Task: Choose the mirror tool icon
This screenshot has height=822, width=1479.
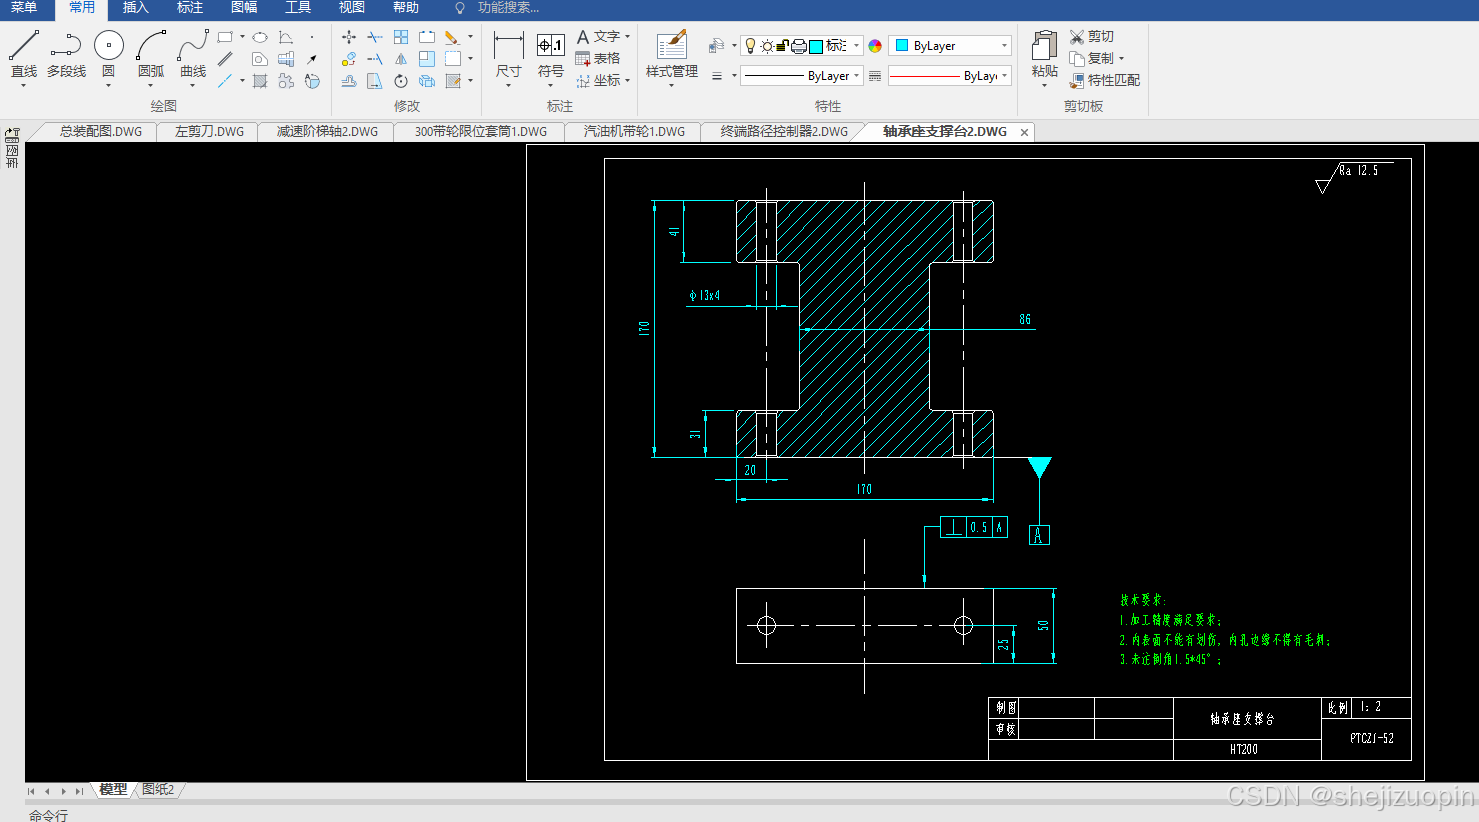Action: 401,59
